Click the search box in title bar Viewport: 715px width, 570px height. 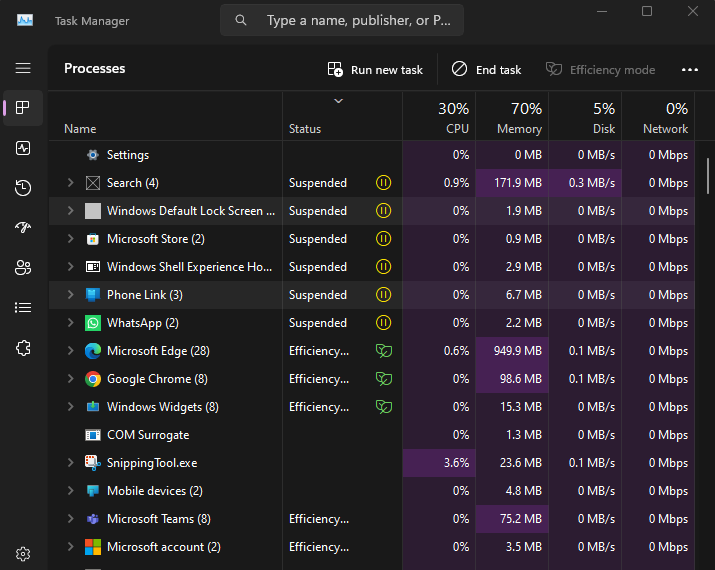[x=342, y=20]
